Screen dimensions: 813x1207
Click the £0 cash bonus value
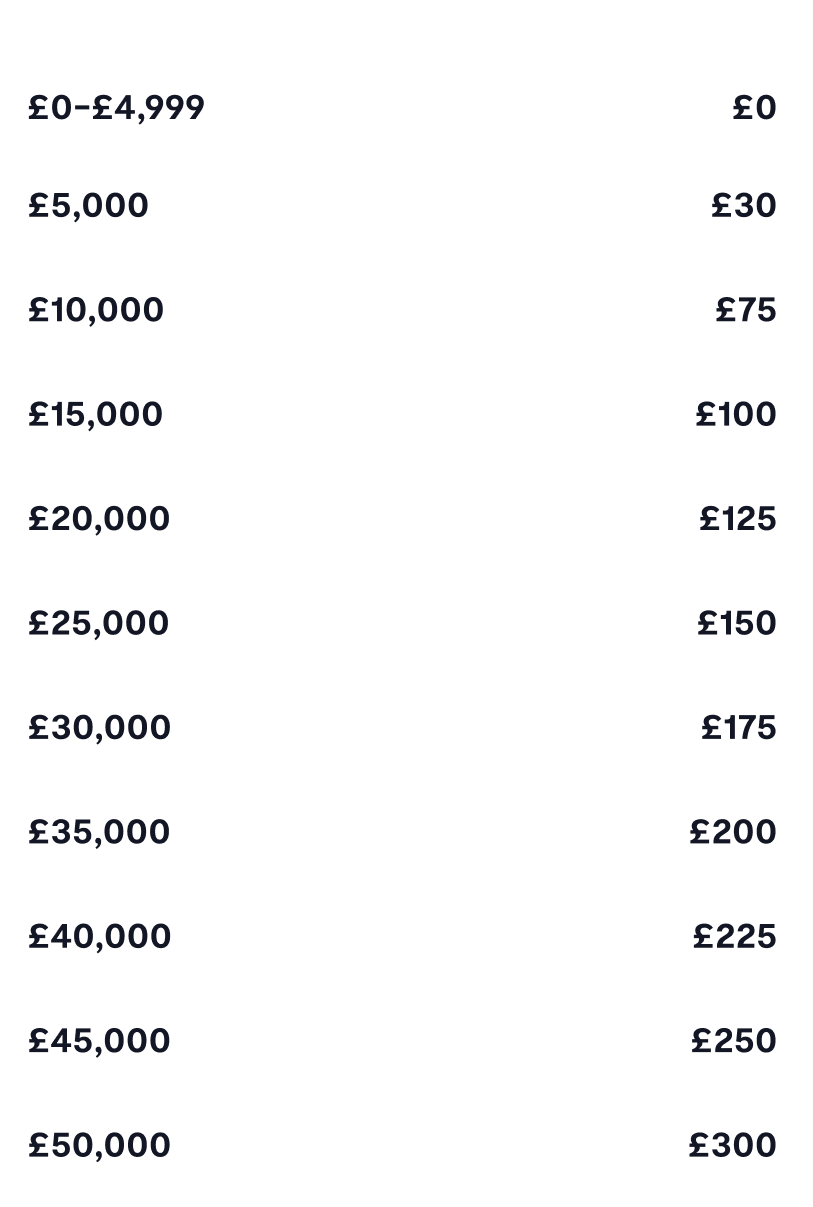coord(754,107)
